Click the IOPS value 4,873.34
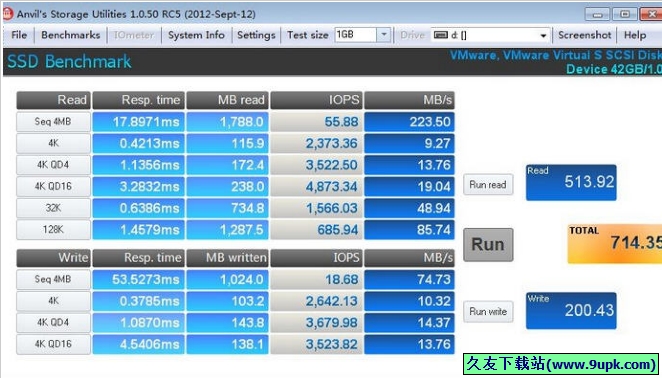Viewport: 662px width, 378px height. coord(316,186)
